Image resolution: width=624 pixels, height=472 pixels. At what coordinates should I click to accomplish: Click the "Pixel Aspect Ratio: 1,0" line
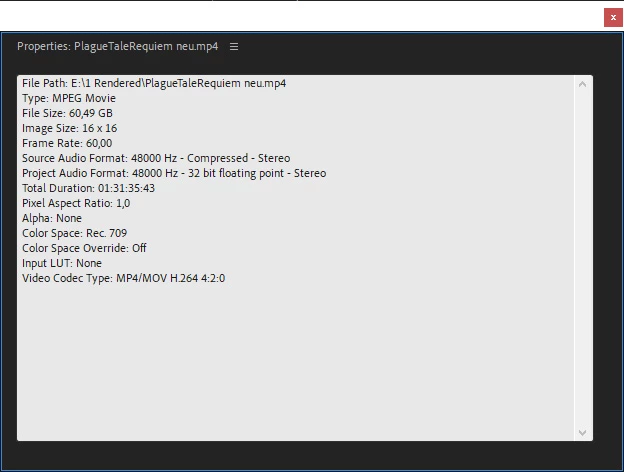coord(76,203)
